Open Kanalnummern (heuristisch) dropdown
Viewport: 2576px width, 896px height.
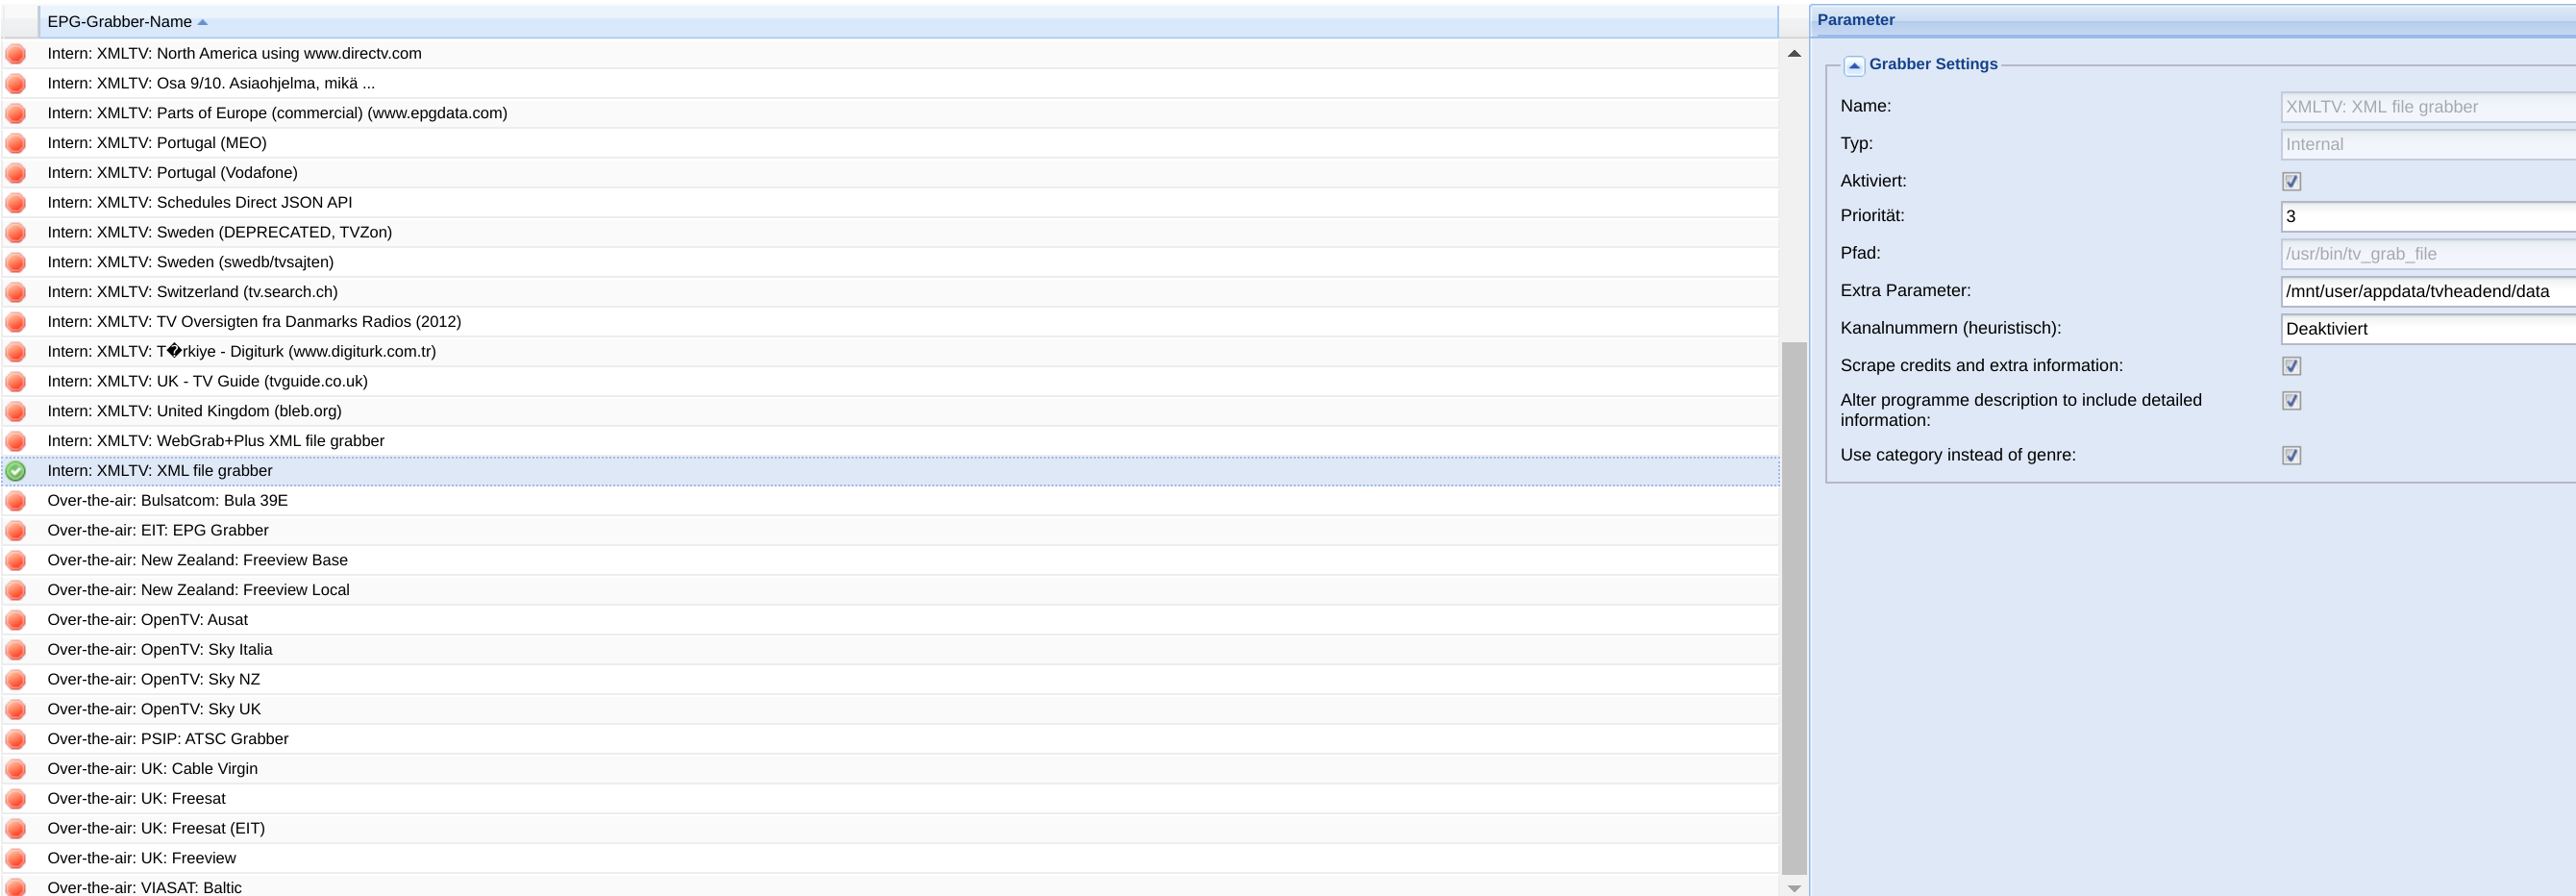(2428, 329)
